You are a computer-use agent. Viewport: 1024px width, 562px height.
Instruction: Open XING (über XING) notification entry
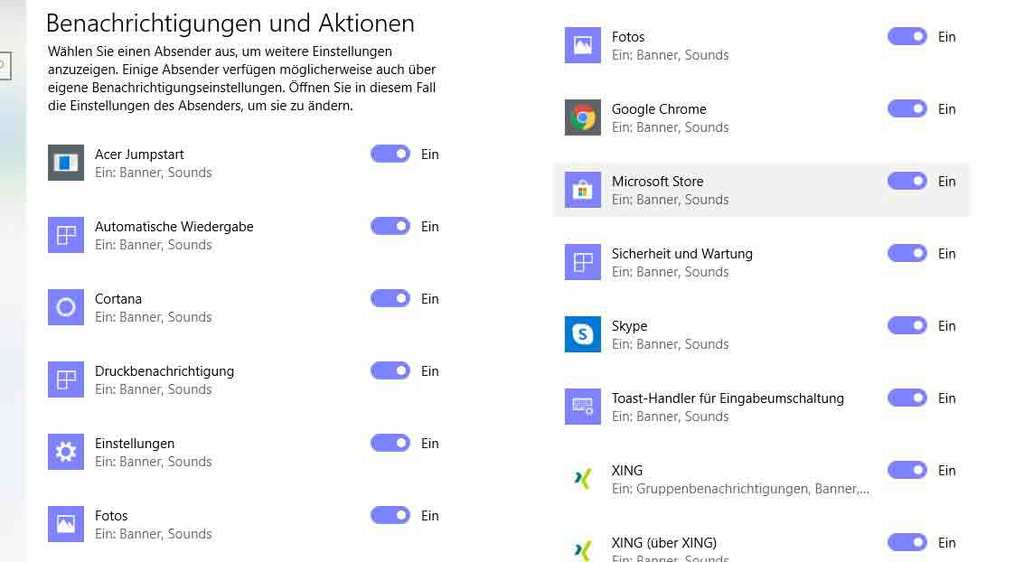pyautogui.click(x=664, y=543)
